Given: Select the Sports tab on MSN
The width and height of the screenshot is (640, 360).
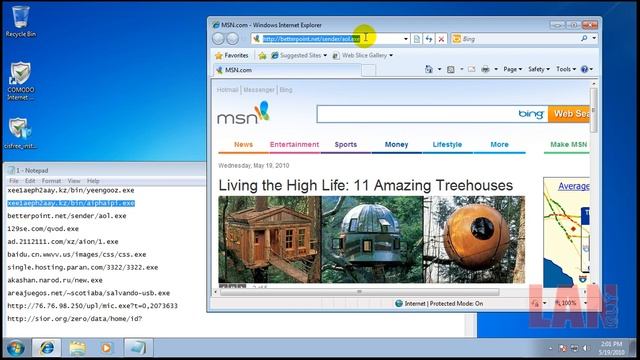Looking at the screenshot, I should tap(346, 144).
